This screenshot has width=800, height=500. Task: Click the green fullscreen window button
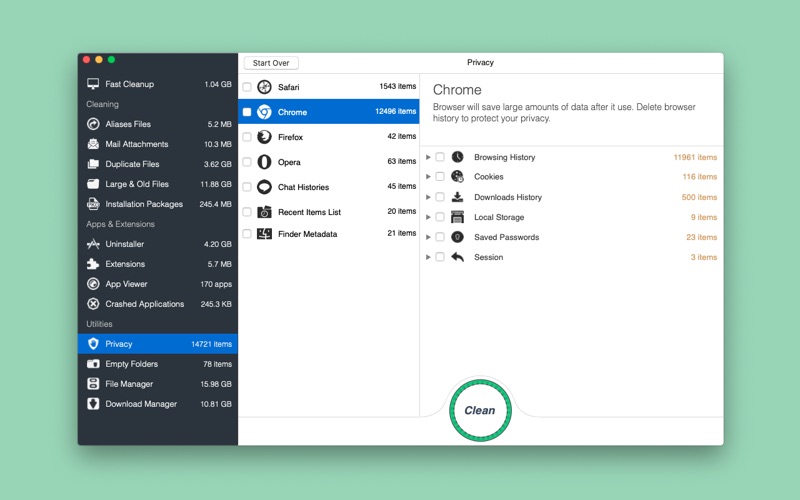(x=111, y=60)
